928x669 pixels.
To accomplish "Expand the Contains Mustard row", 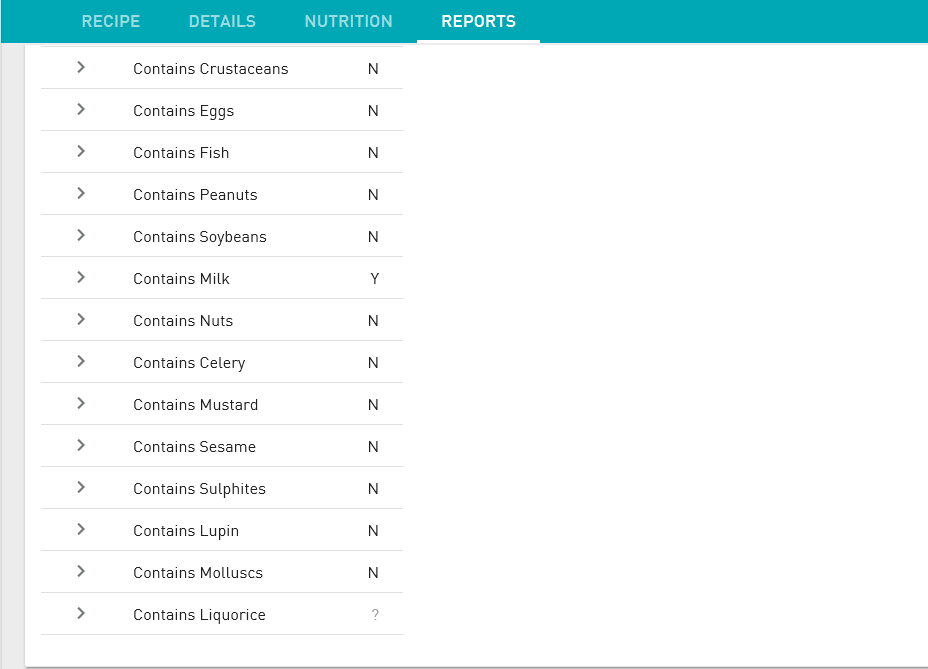I will [80, 404].
